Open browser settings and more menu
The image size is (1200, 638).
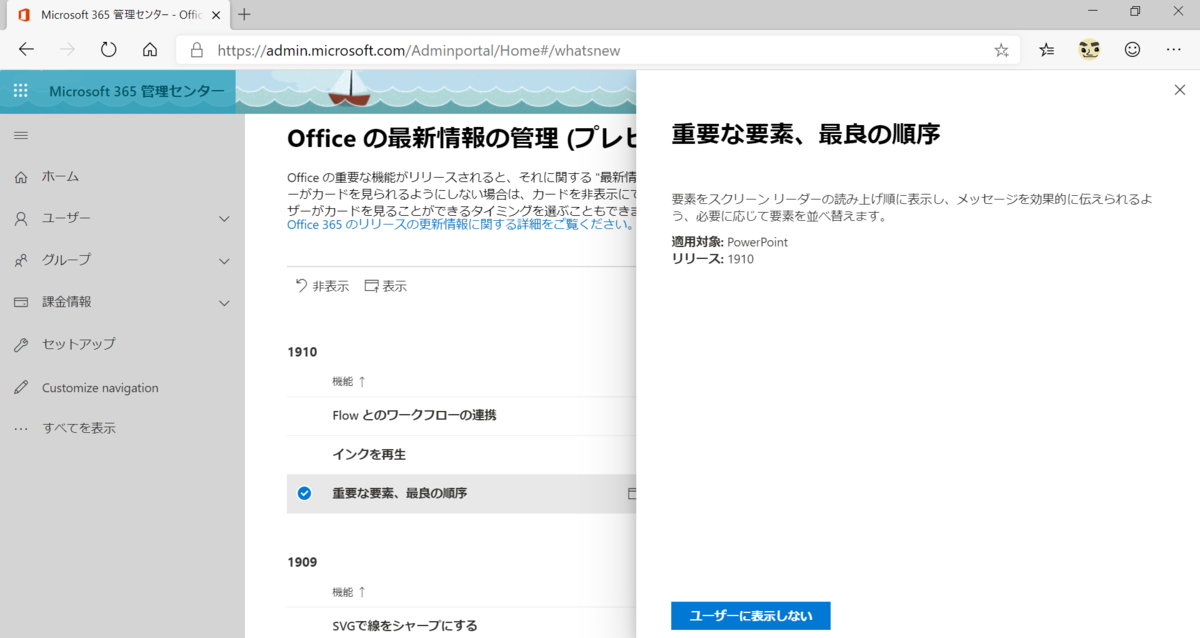(1174, 49)
